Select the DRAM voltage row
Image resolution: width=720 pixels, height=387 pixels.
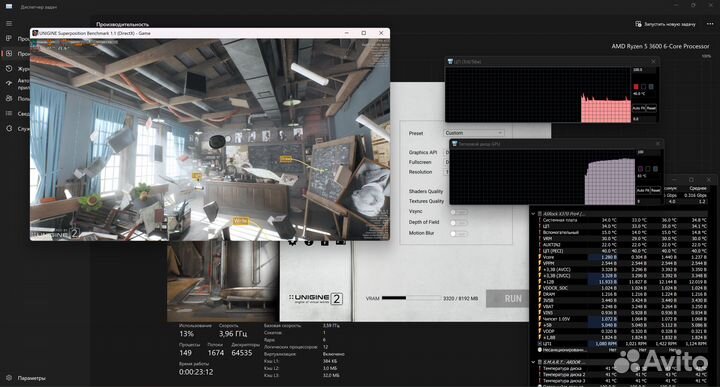point(622,294)
